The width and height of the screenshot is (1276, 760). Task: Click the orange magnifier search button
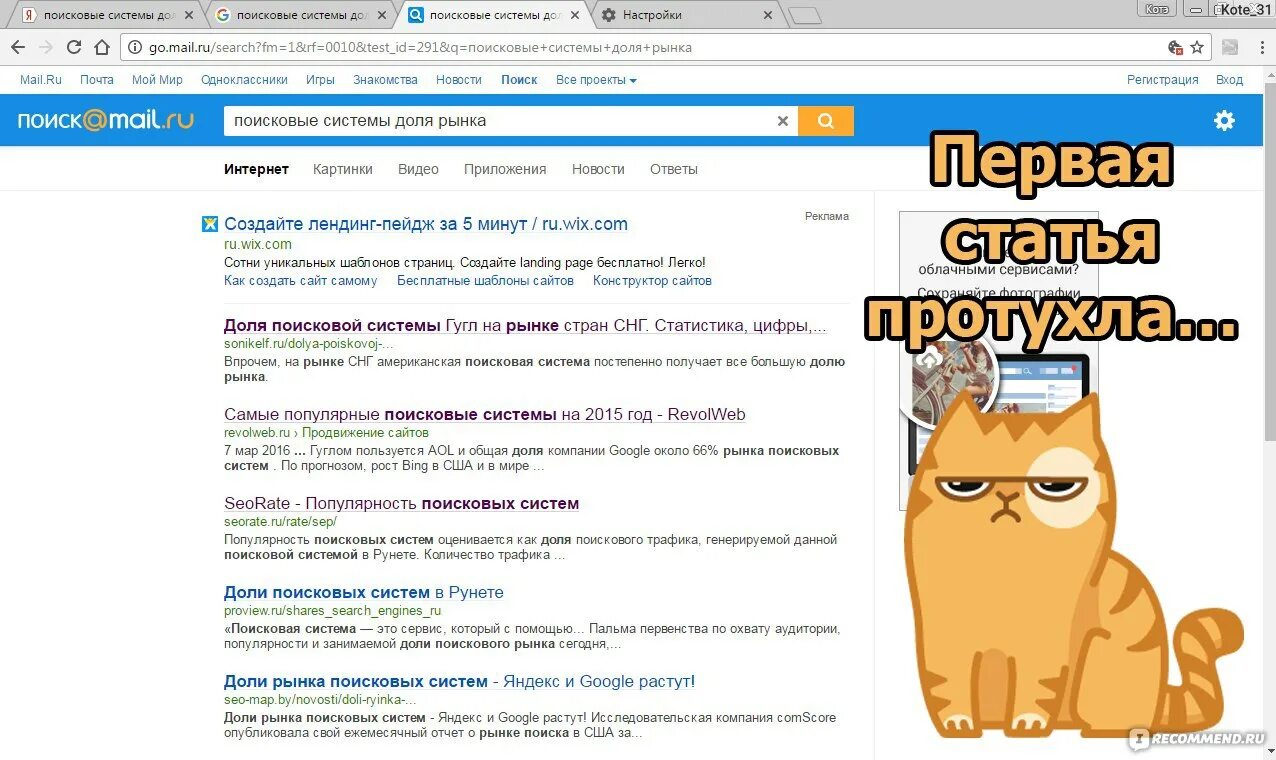[x=826, y=121]
